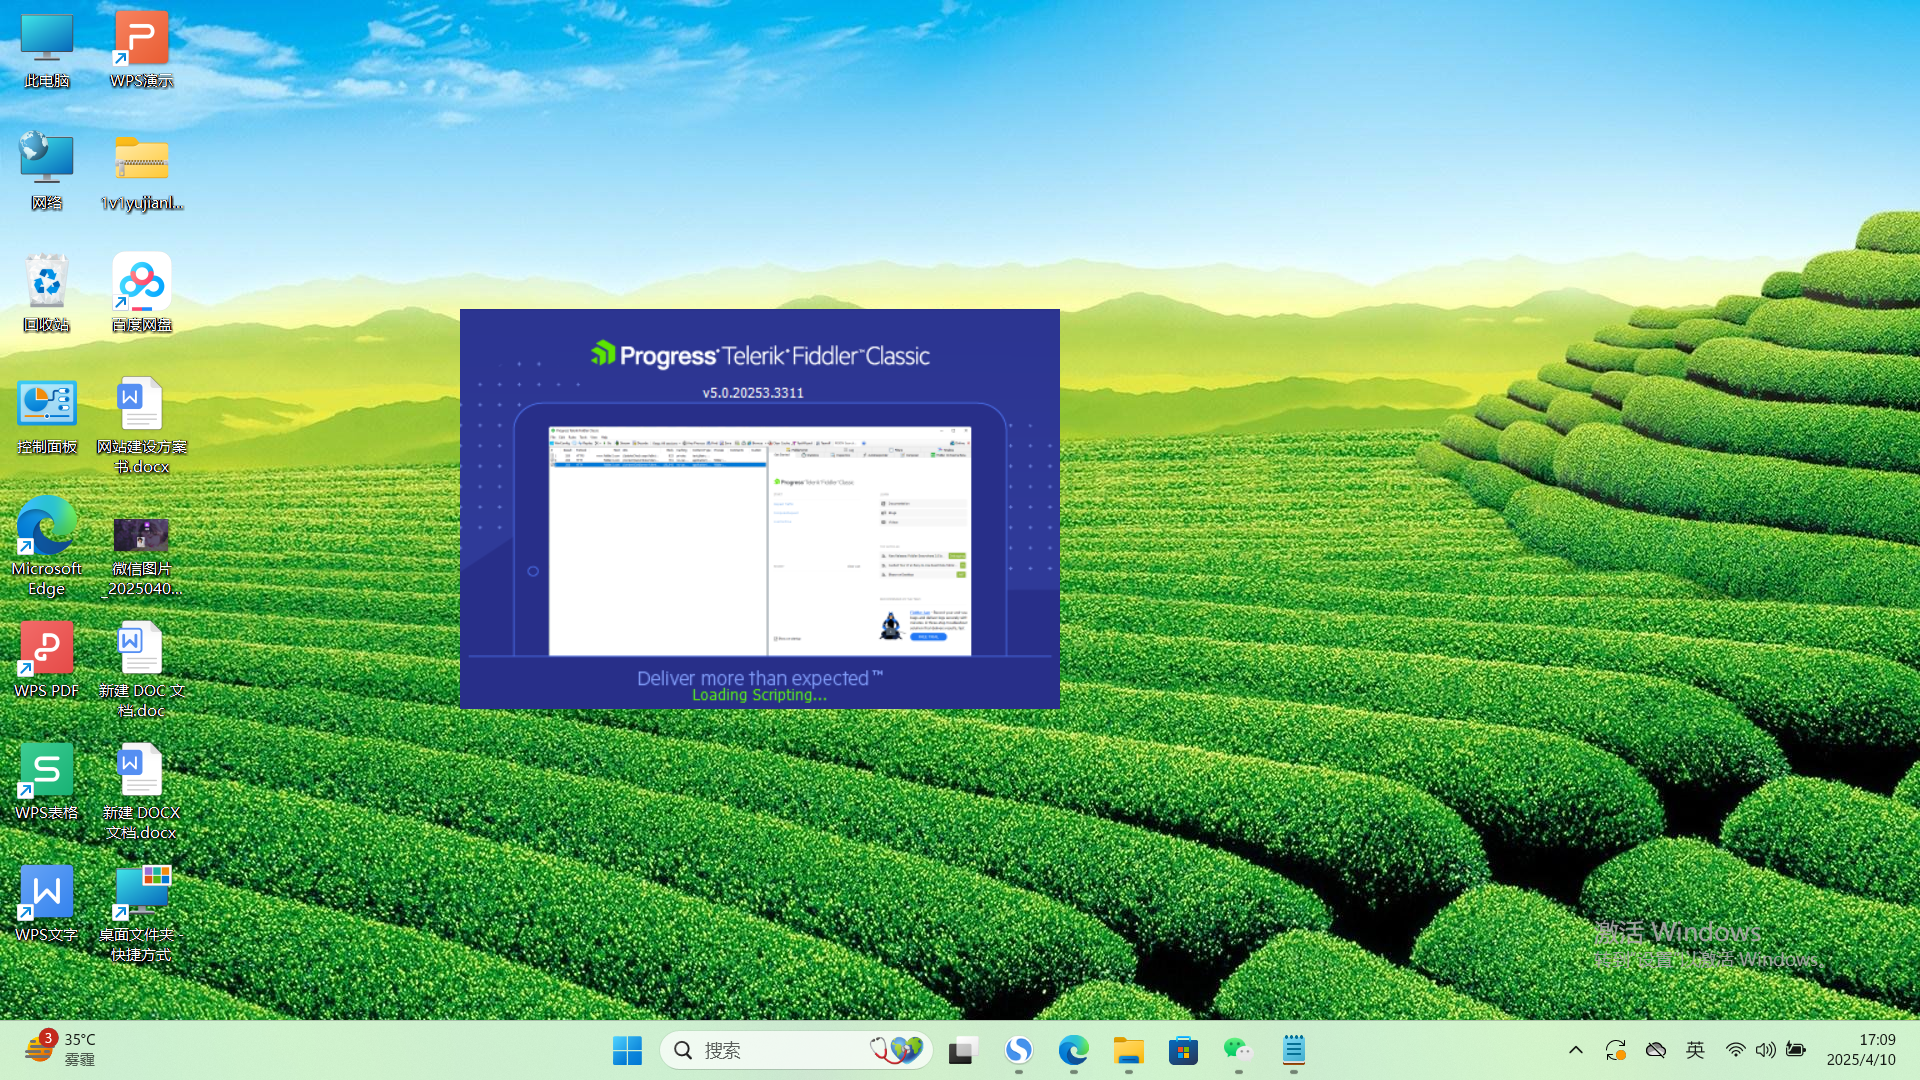Open Task View from the taskbar
Image resolution: width=1920 pixels, height=1080 pixels.
point(963,1050)
